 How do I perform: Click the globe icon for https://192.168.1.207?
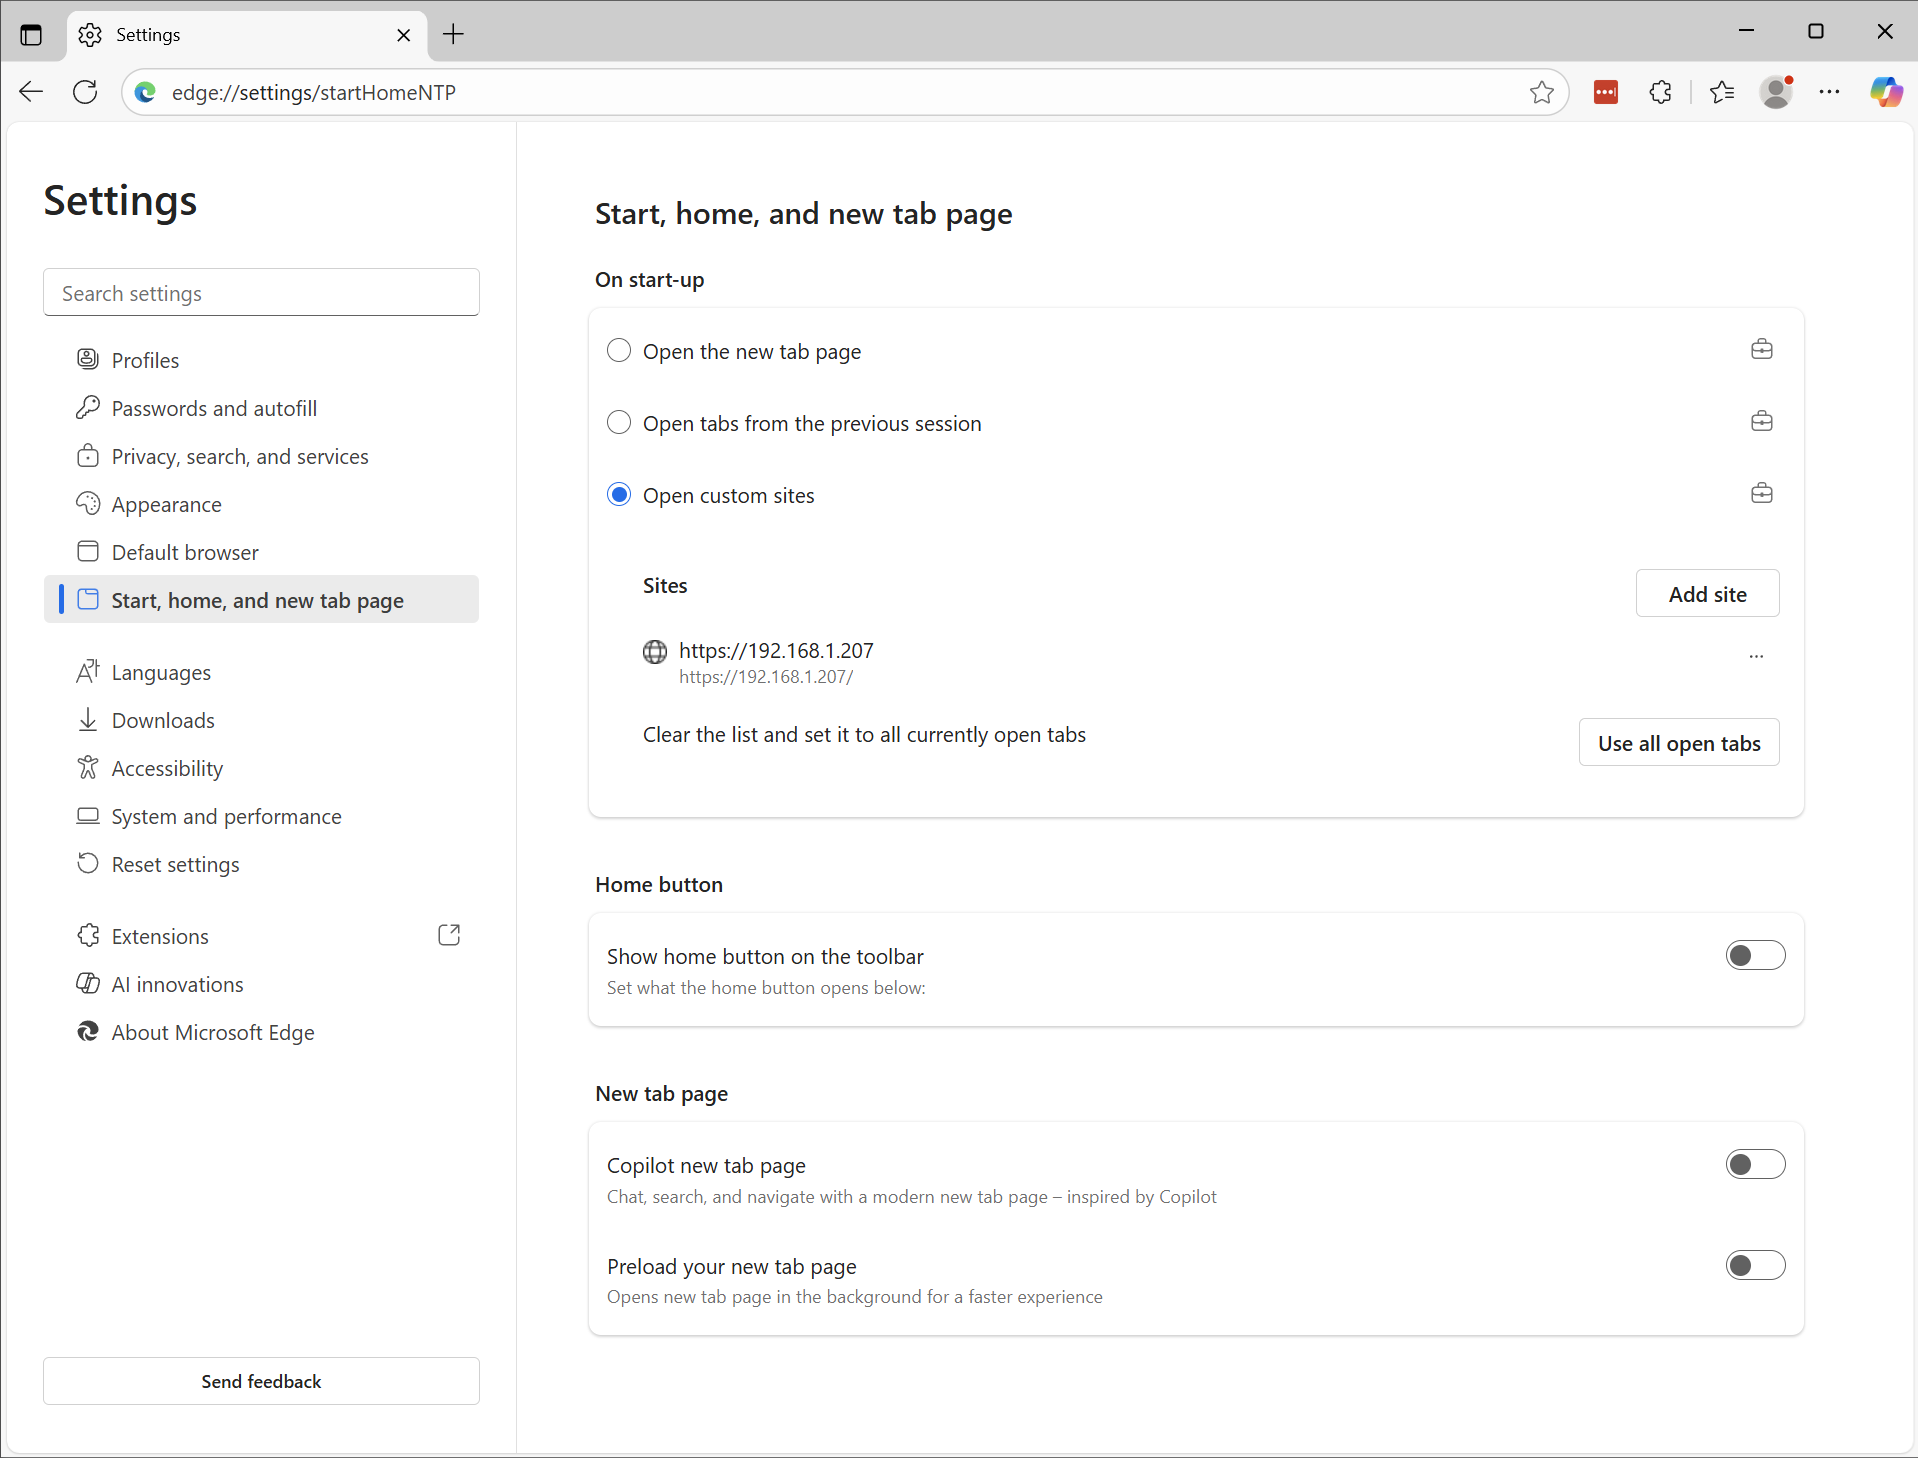click(x=655, y=652)
